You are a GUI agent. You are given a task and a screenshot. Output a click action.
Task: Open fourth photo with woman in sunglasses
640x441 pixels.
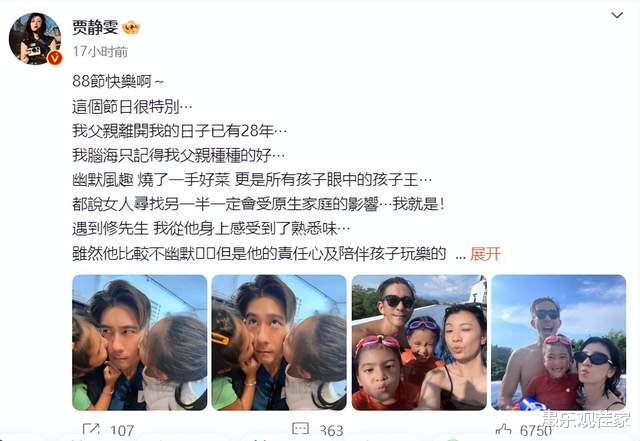click(x=559, y=343)
